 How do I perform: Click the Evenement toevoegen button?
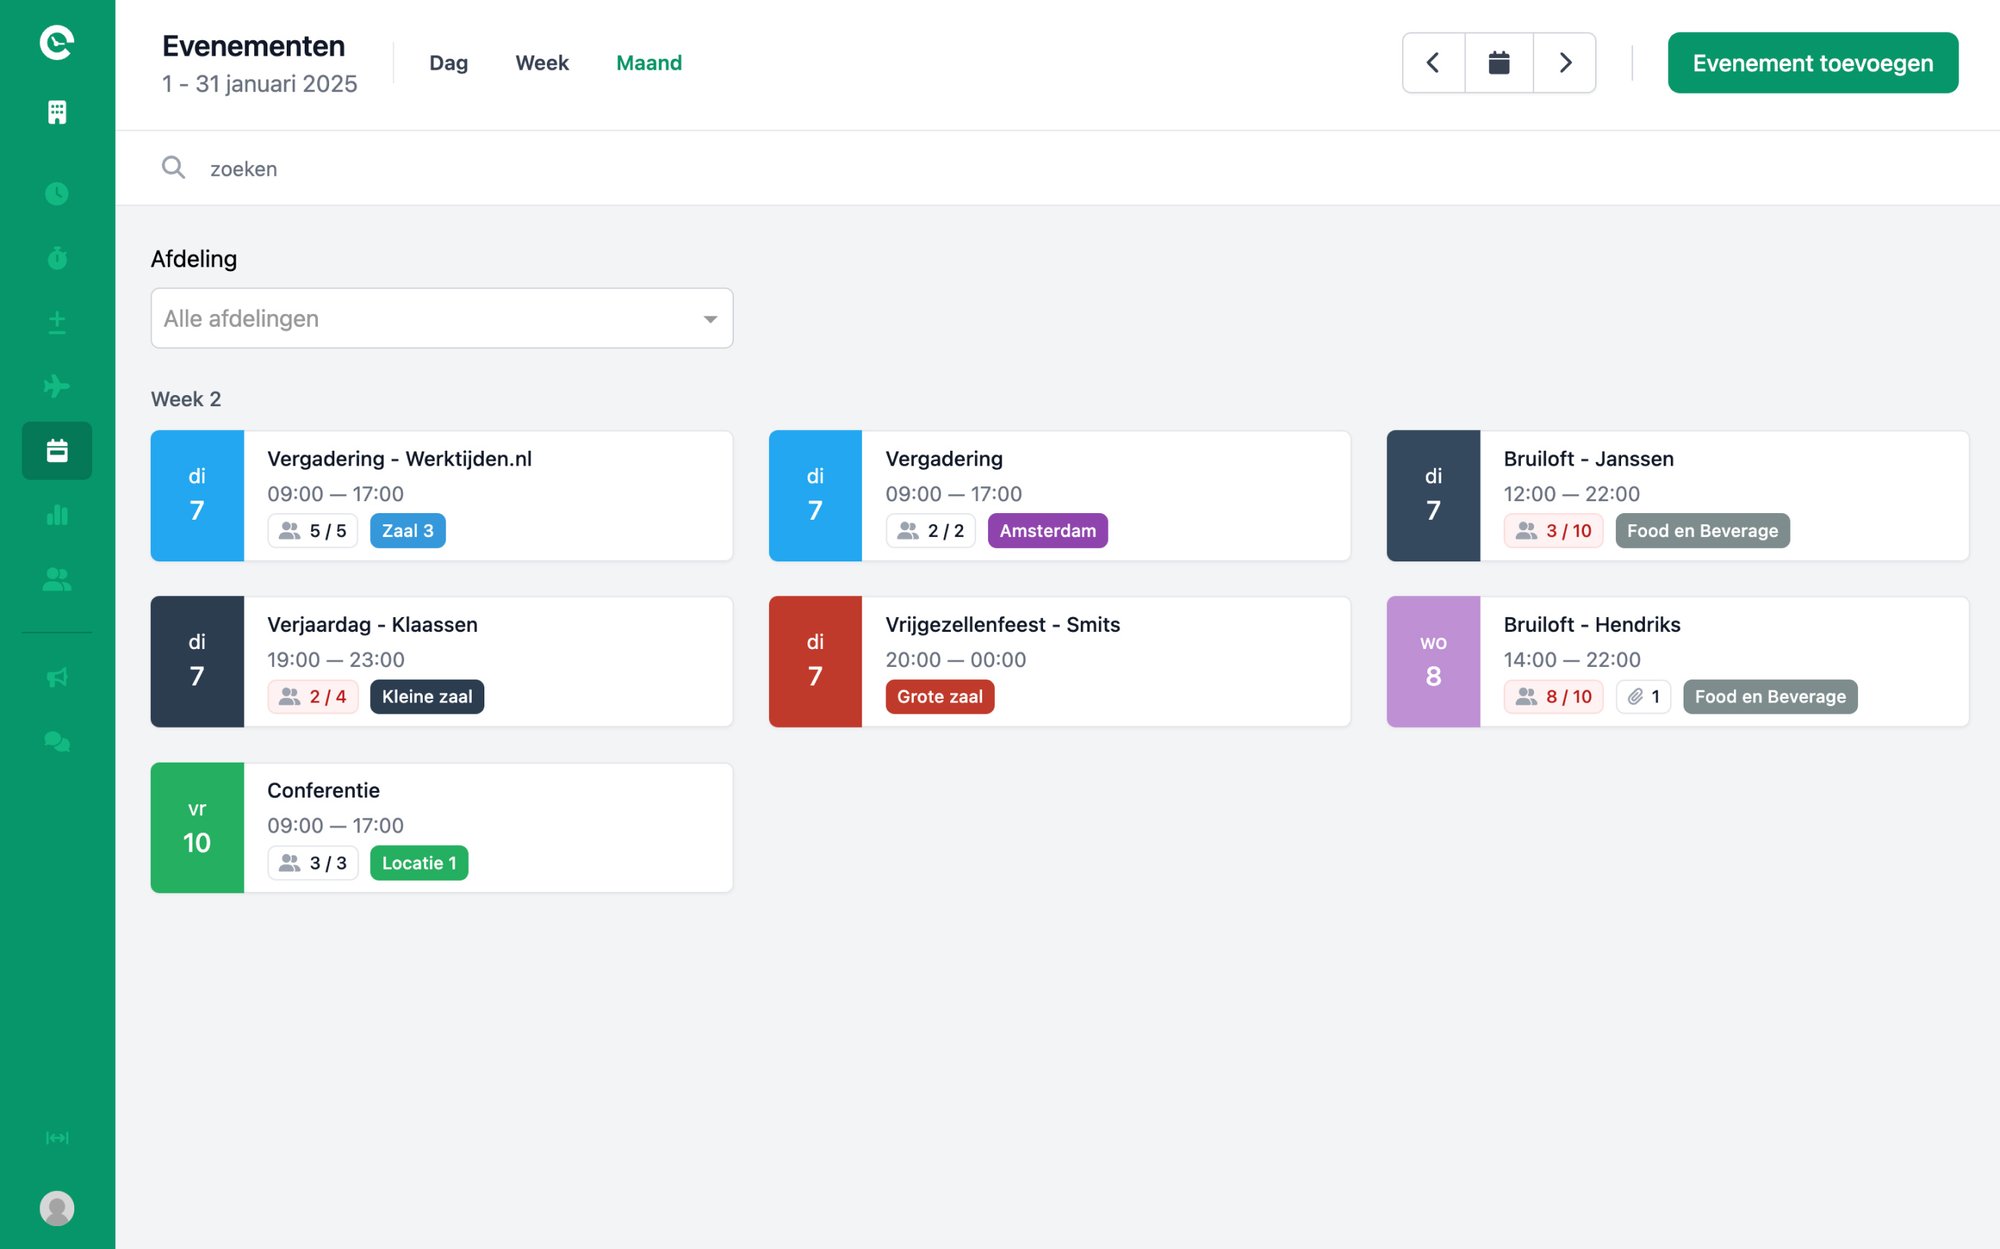click(1813, 63)
